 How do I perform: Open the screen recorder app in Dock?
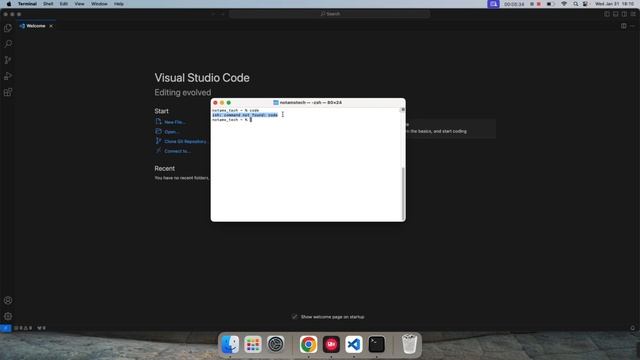click(331, 344)
